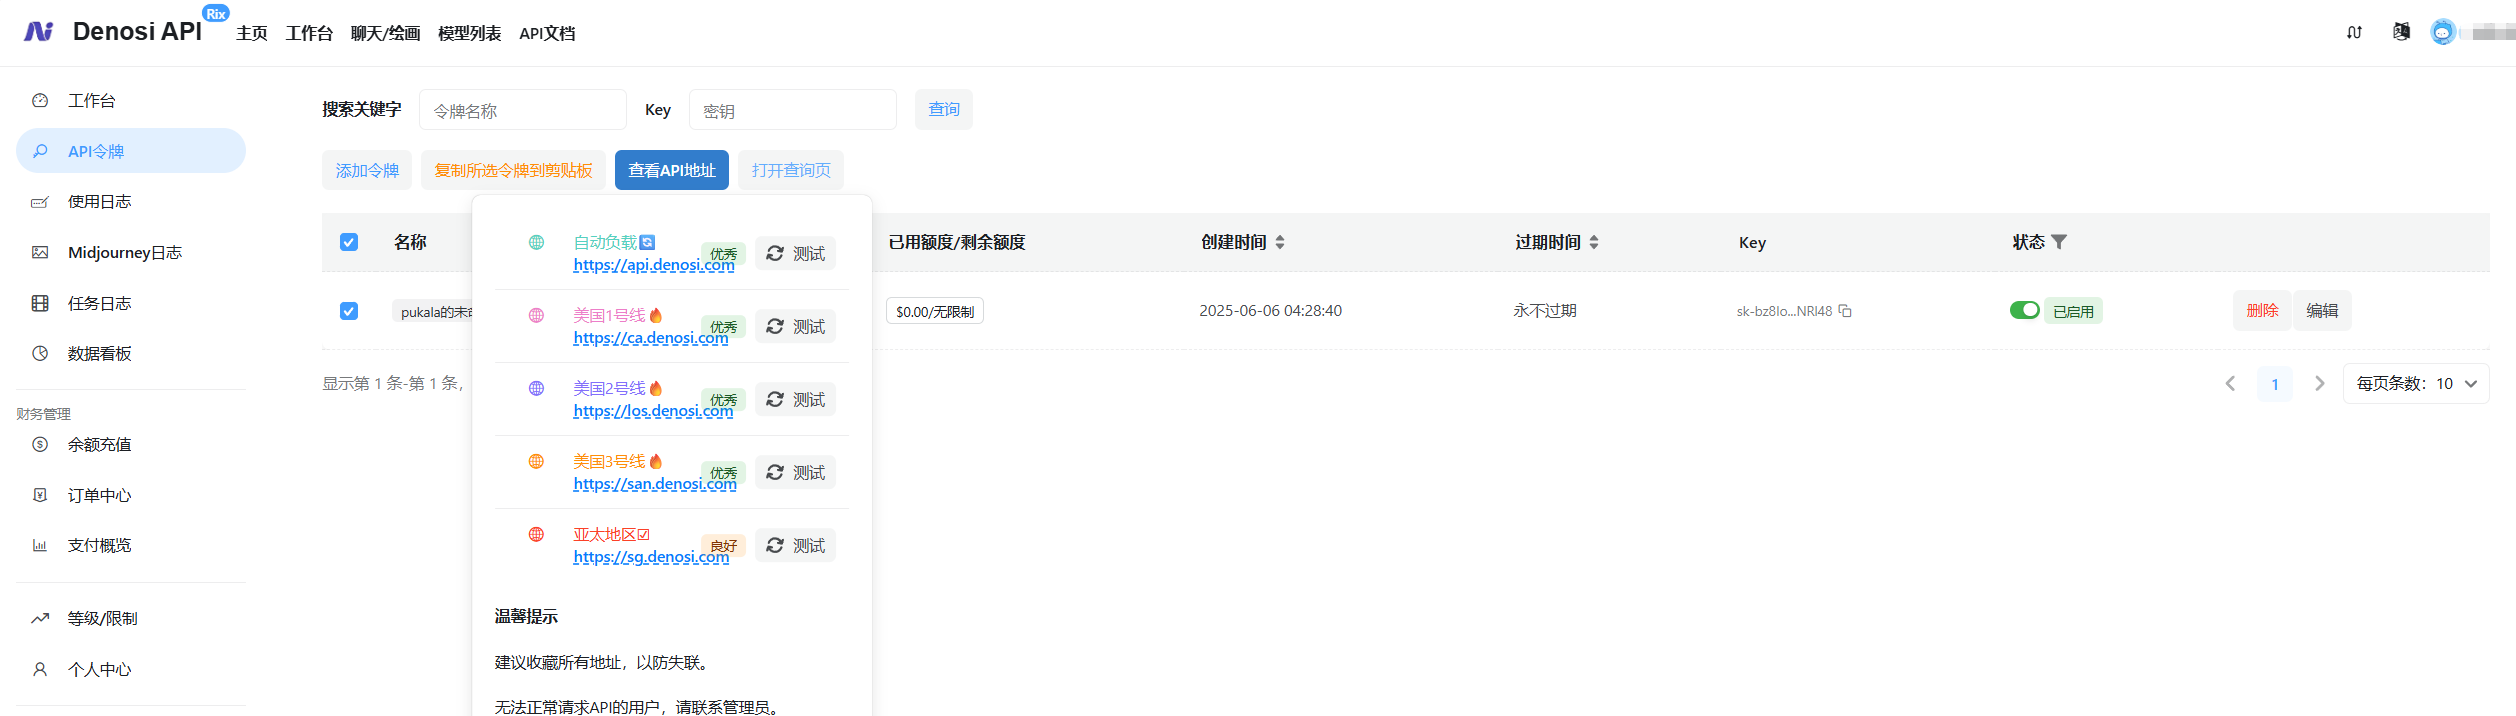Click the 个人中心 person icon
The image size is (2516, 716).
click(x=40, y=669)
